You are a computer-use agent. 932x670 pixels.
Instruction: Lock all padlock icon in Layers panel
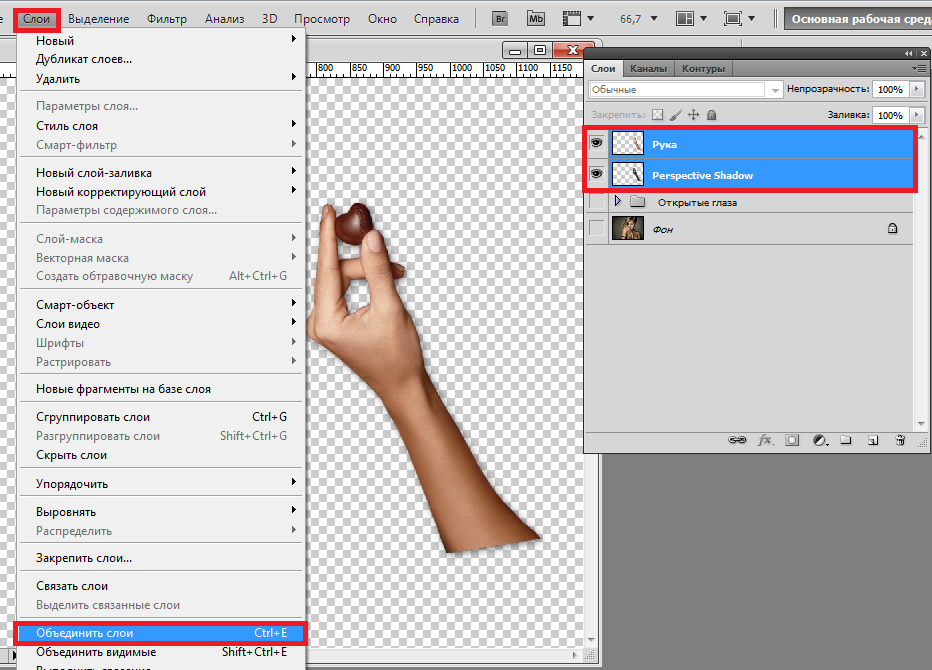711,115
